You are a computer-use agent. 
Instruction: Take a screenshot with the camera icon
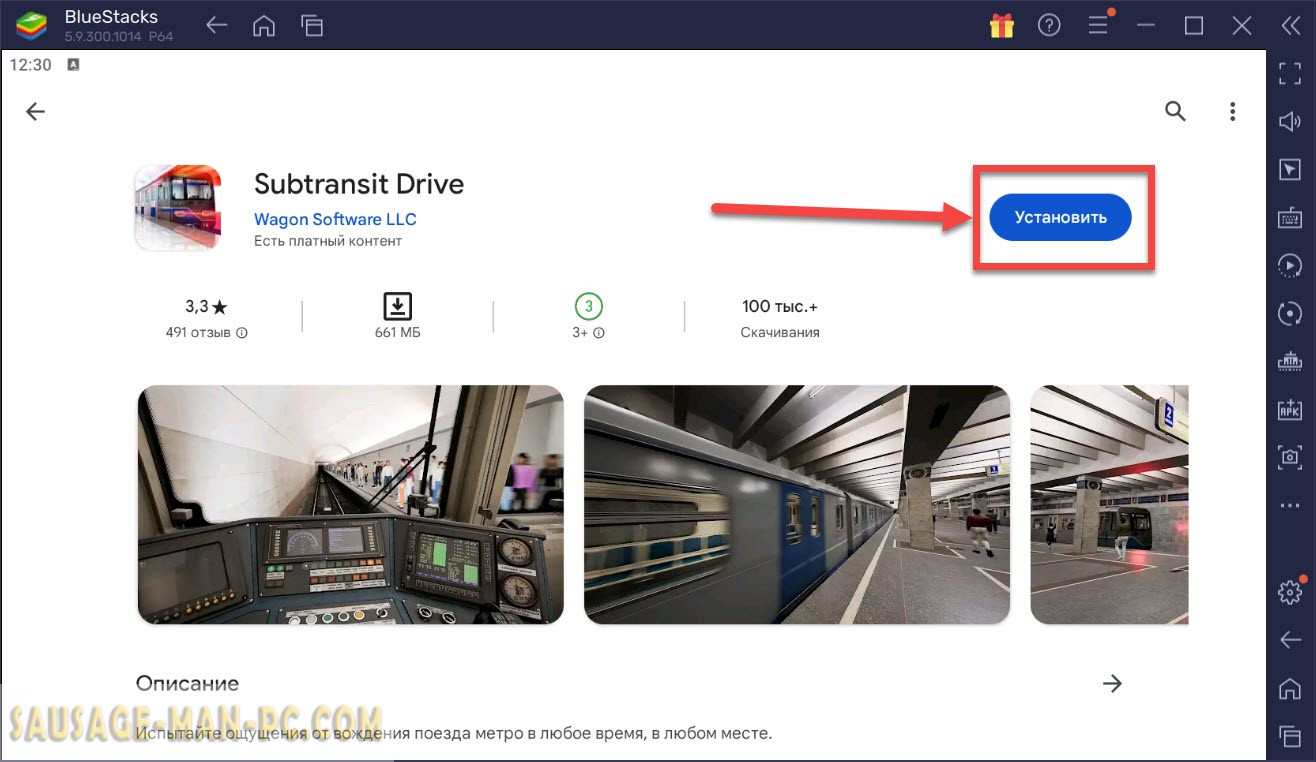[1290, 457]
